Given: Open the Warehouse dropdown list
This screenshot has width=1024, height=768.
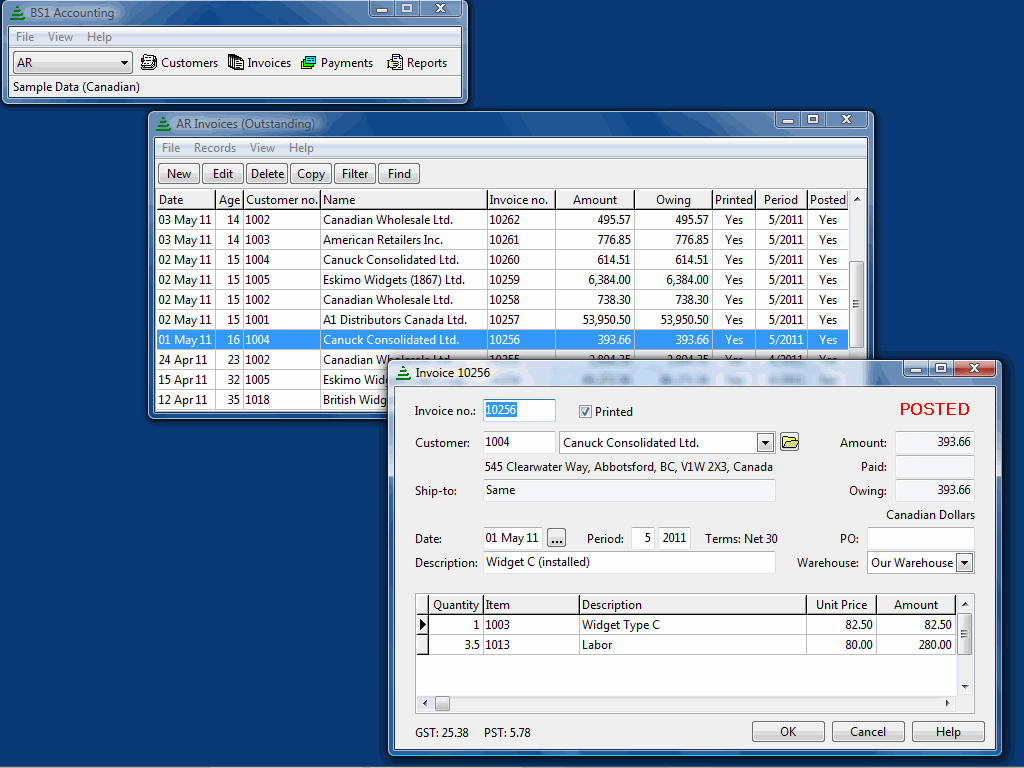Looking at the screenshot, I should [x=964, y=563].
